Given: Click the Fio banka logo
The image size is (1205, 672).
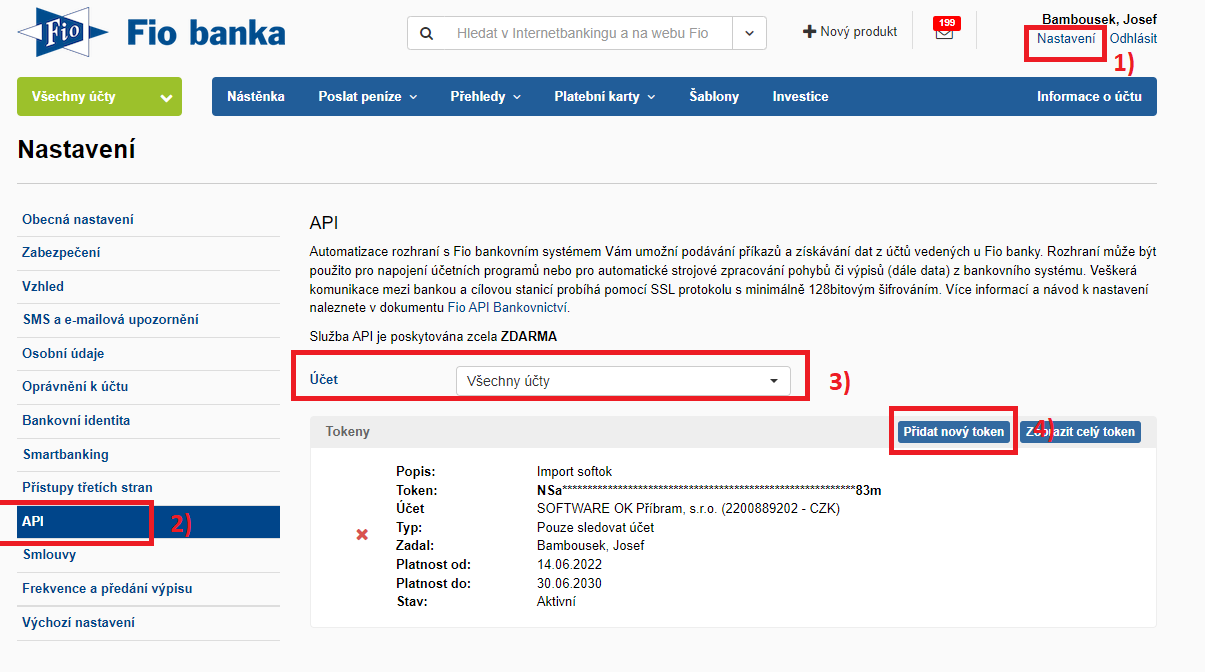Looking at the screenshot, I should coord(151,32).
